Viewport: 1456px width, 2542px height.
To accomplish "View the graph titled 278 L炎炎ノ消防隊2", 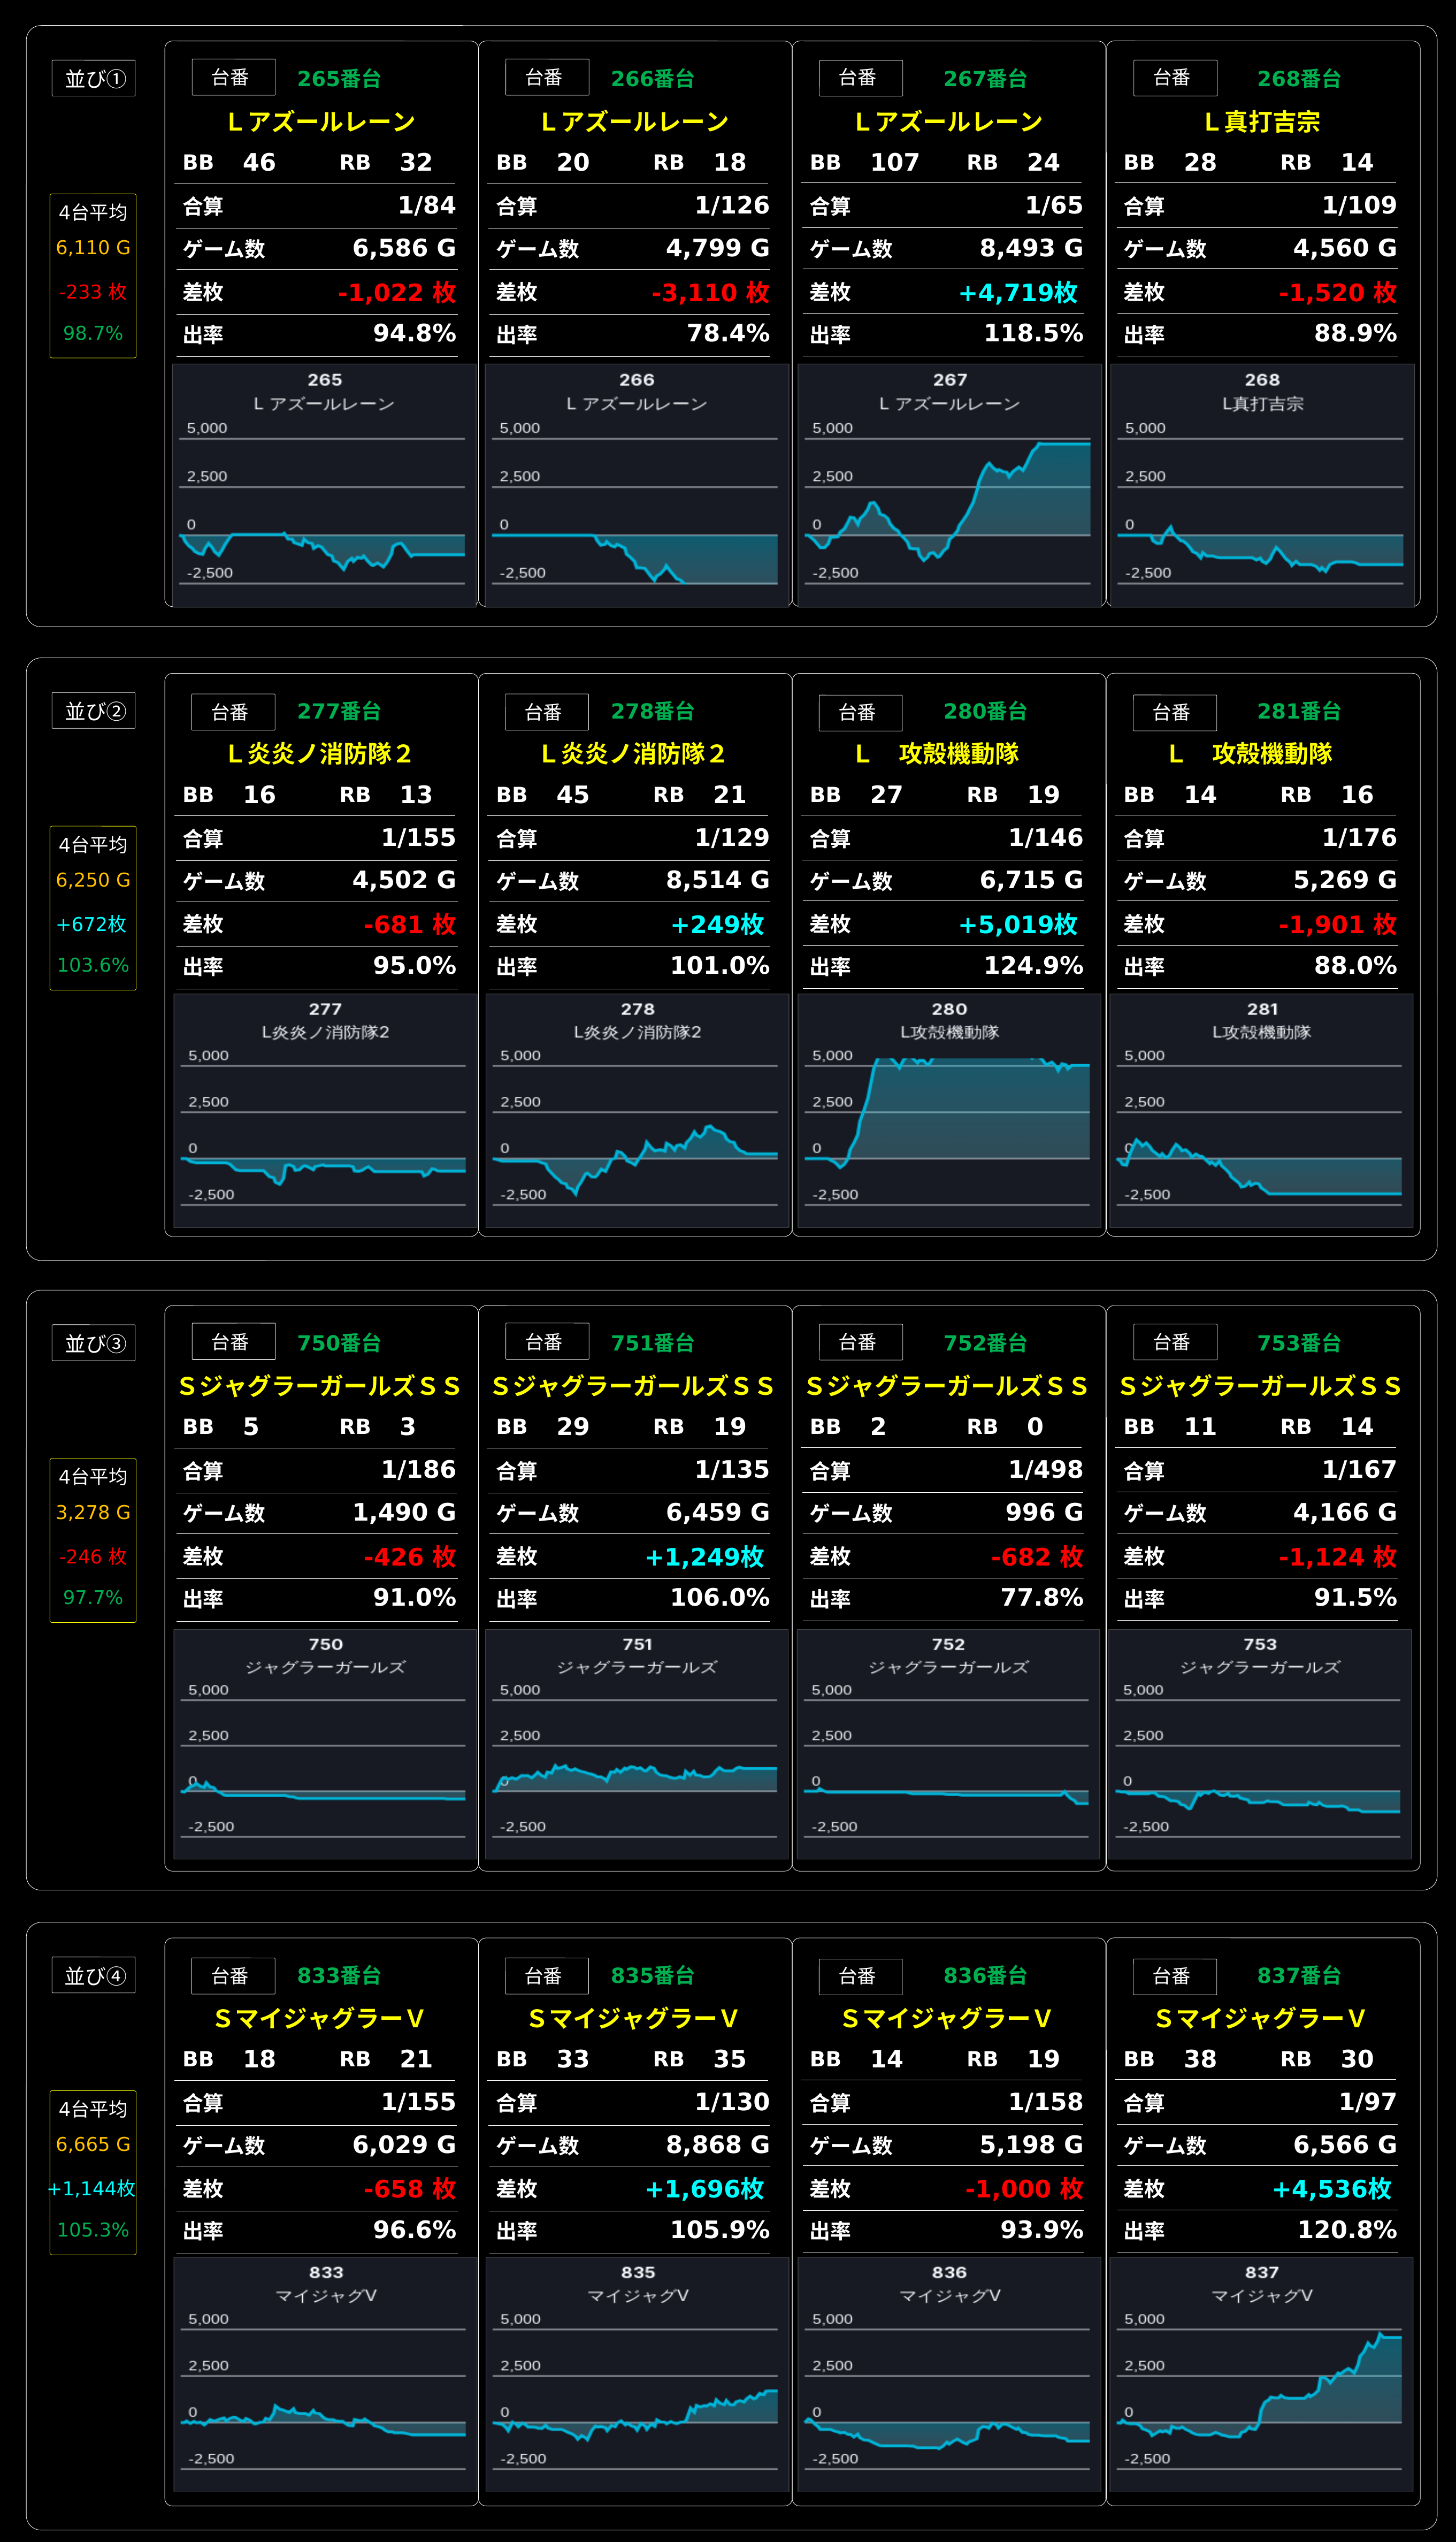I will 638,1111.
